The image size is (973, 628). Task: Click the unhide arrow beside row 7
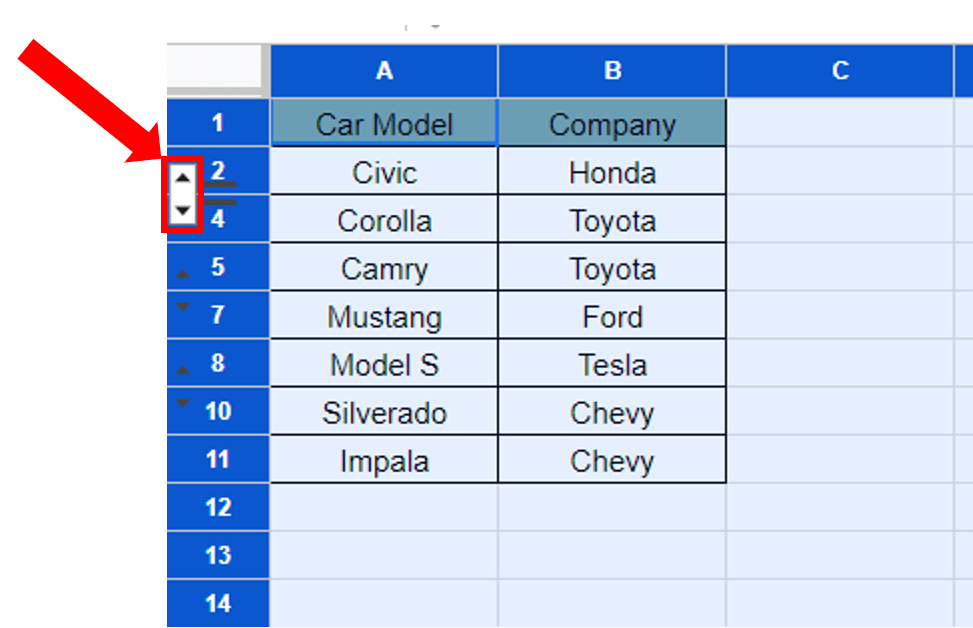point(182,305)
